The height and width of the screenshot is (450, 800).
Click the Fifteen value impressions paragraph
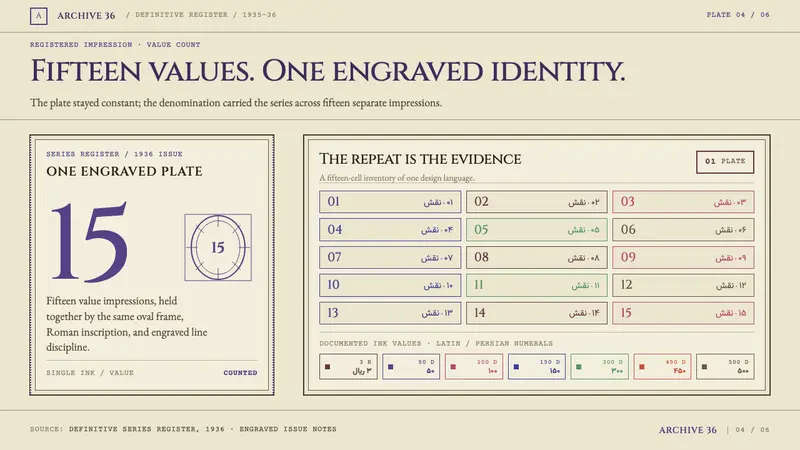[127, 324]
